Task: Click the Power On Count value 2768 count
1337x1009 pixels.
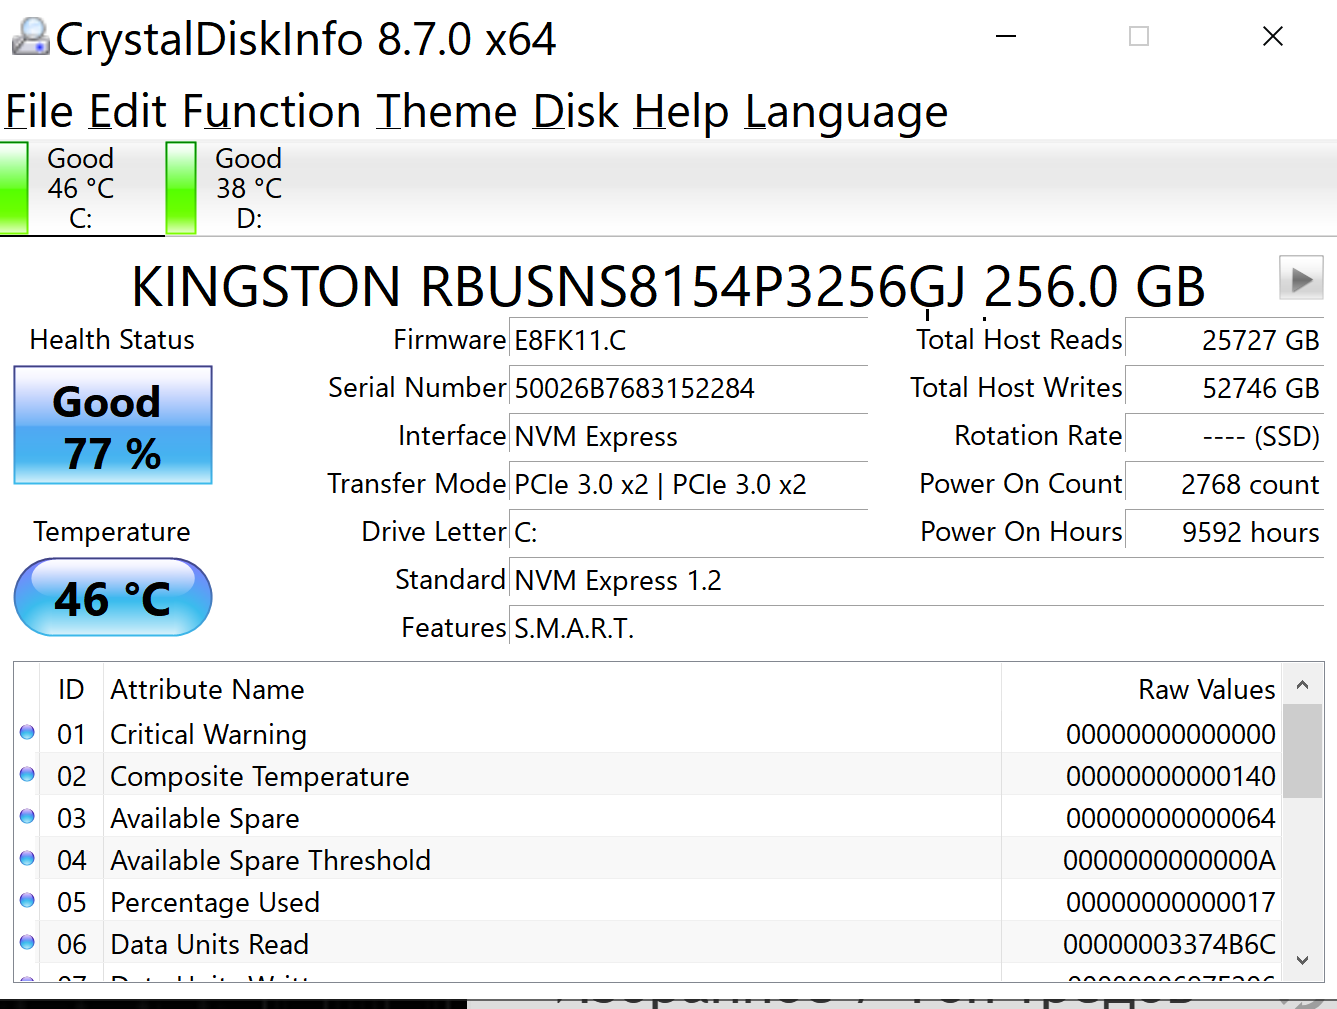Action: [x=1225, y=484]
